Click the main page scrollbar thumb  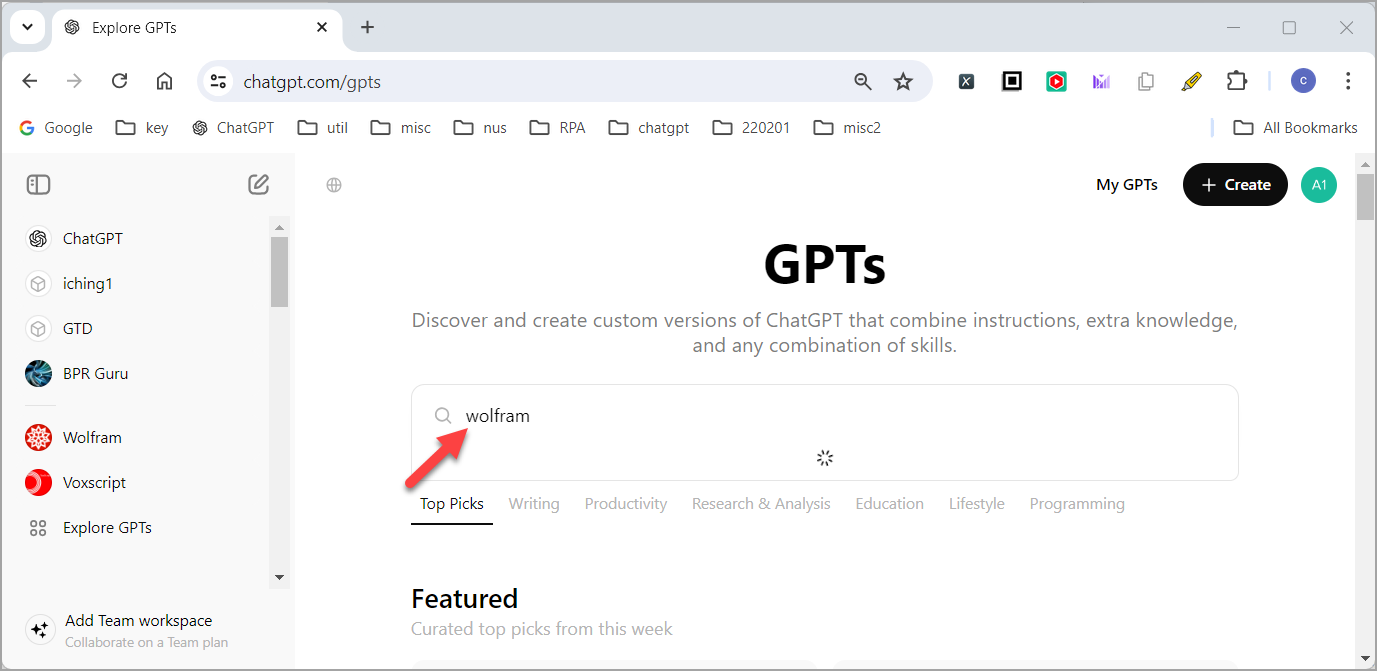pyautogui.click(x=1365, y=196)
